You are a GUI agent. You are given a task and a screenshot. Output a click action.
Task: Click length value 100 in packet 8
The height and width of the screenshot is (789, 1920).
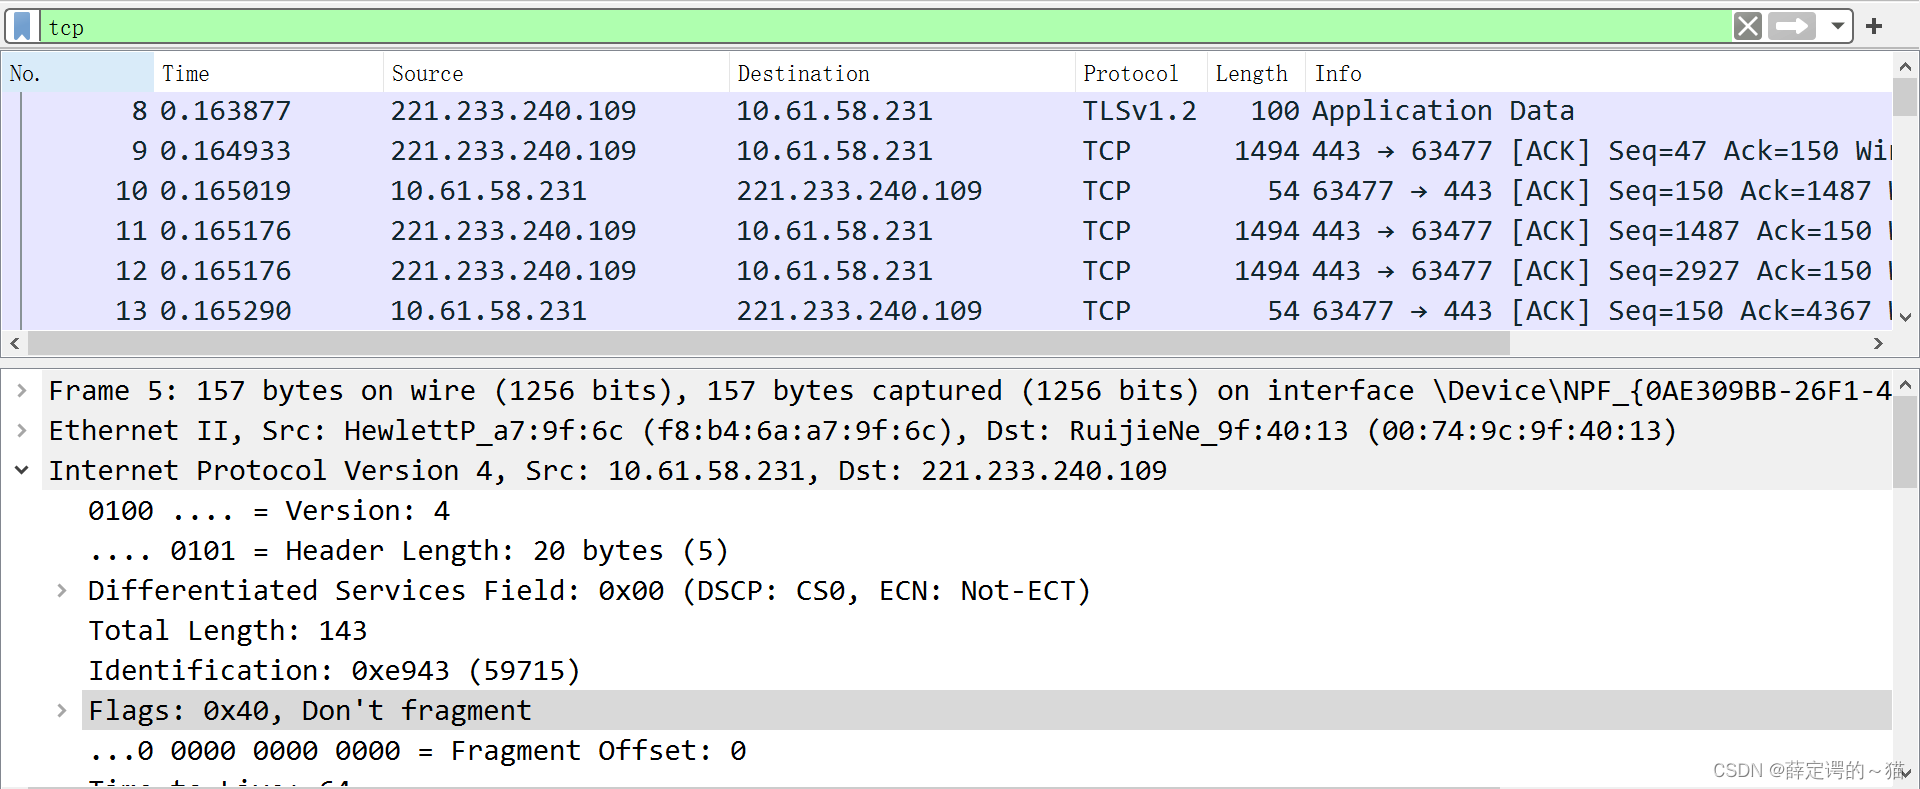[1275, 111]
